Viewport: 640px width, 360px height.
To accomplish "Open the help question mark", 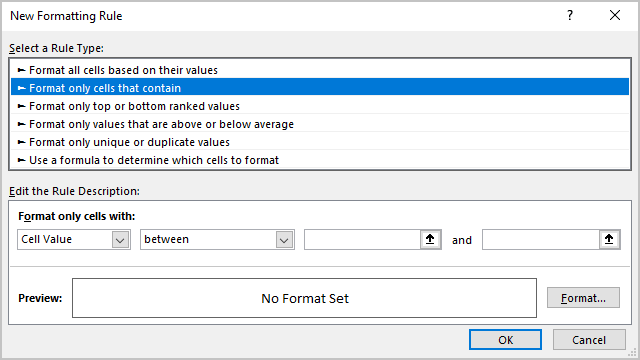I will [570, 16].
